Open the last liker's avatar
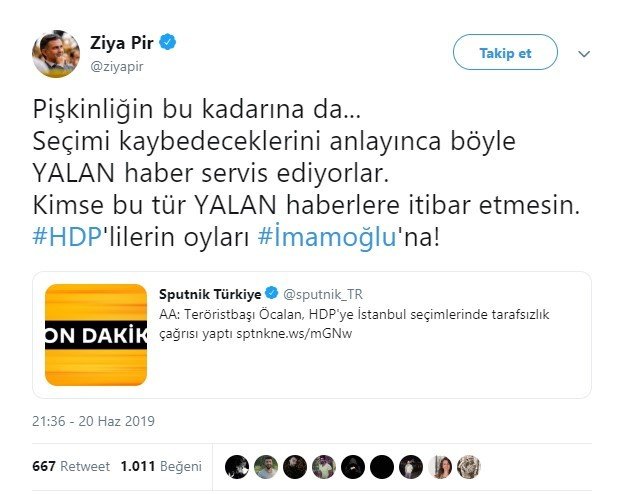Viewport: 618px width, 494px height. (469, 467)
